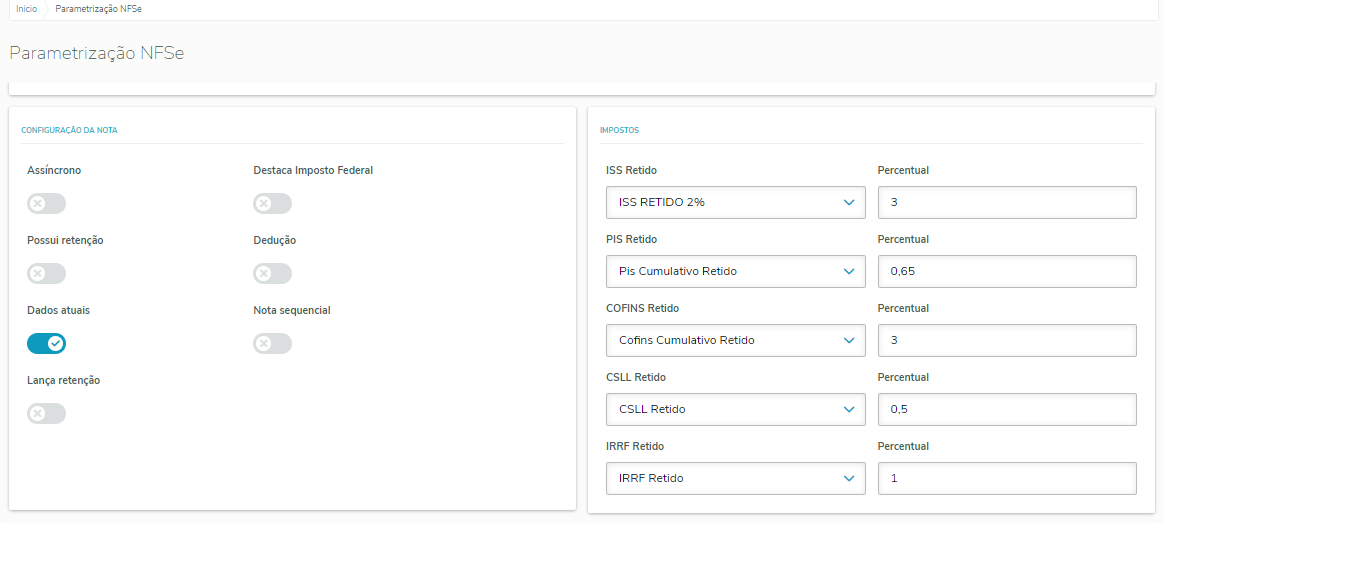Viewport: 1360px width, 564px height.
Task: Disable the Dados atuais toggle
Action: pos(46,344)
